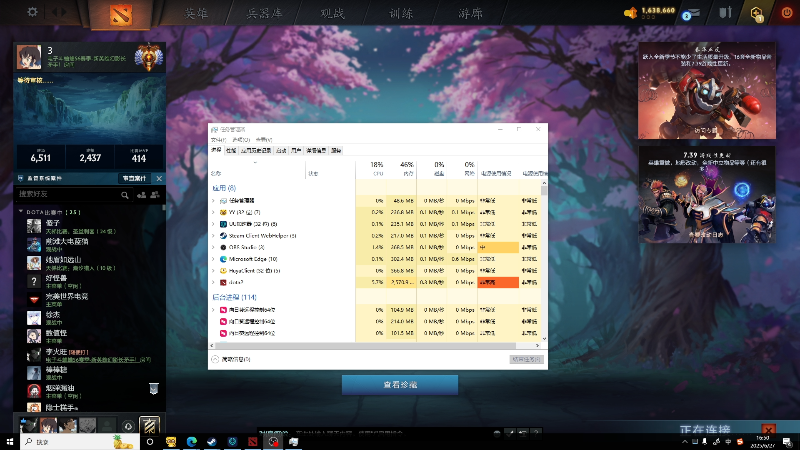This screenshot has width=800, height=450.
Task: Collapse the DOTA比赛中 friends group
Action: pyautogui.click(x=21, y=211)
